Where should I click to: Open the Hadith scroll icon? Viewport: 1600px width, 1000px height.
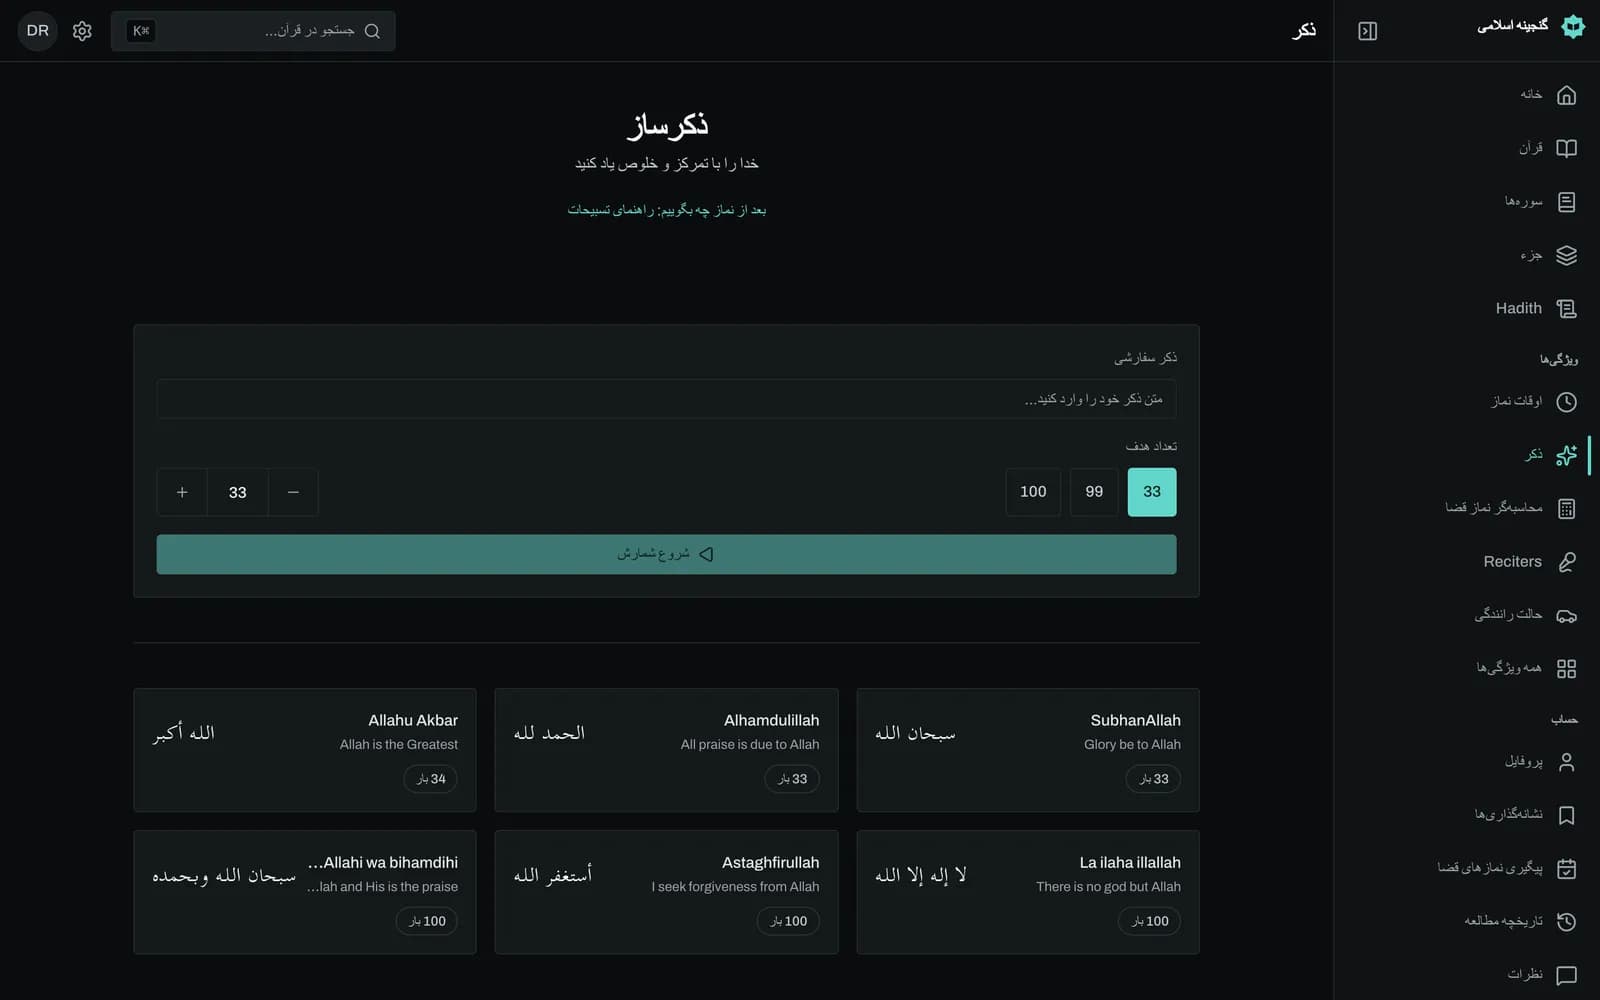coord(1566,309)
